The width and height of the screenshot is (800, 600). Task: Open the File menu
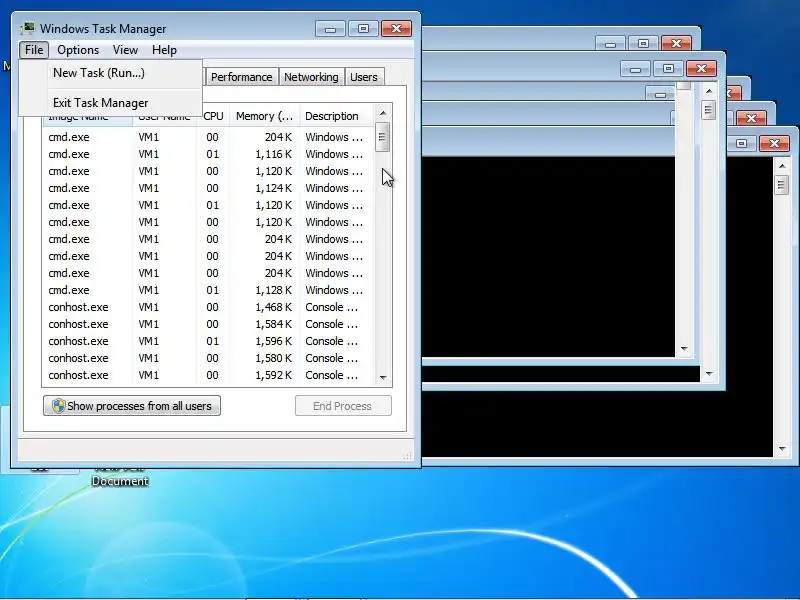coord(34,50)
